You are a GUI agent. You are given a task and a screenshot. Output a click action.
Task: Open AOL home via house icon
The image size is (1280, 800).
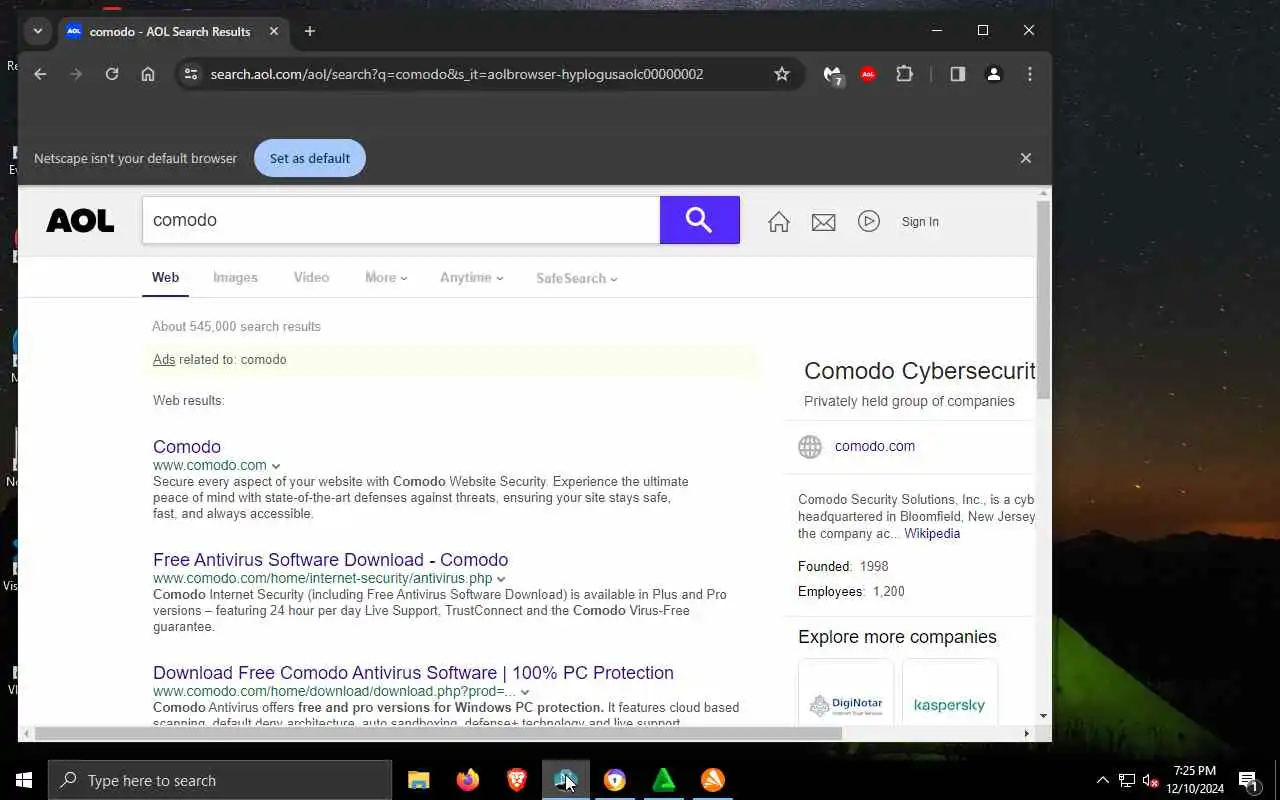[779, 222]
